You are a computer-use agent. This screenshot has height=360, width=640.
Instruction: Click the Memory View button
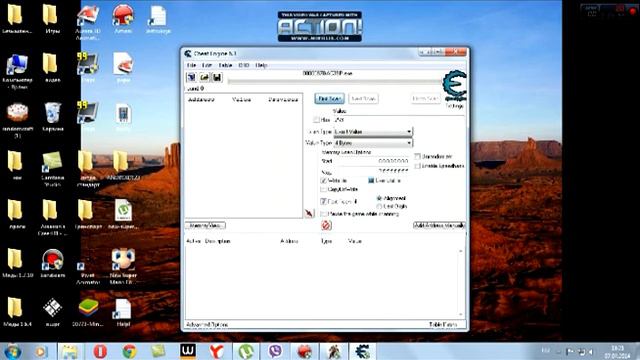(205, 225)
